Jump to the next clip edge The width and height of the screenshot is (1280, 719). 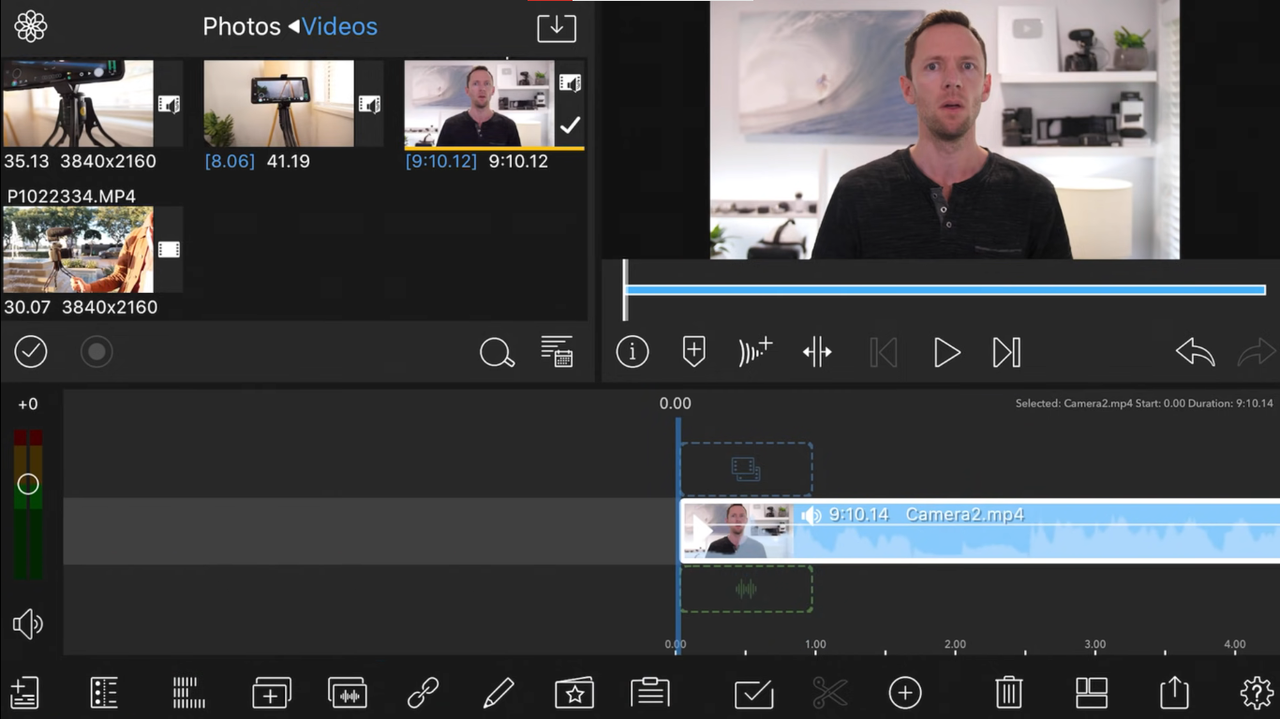[x=1006, y=352]
